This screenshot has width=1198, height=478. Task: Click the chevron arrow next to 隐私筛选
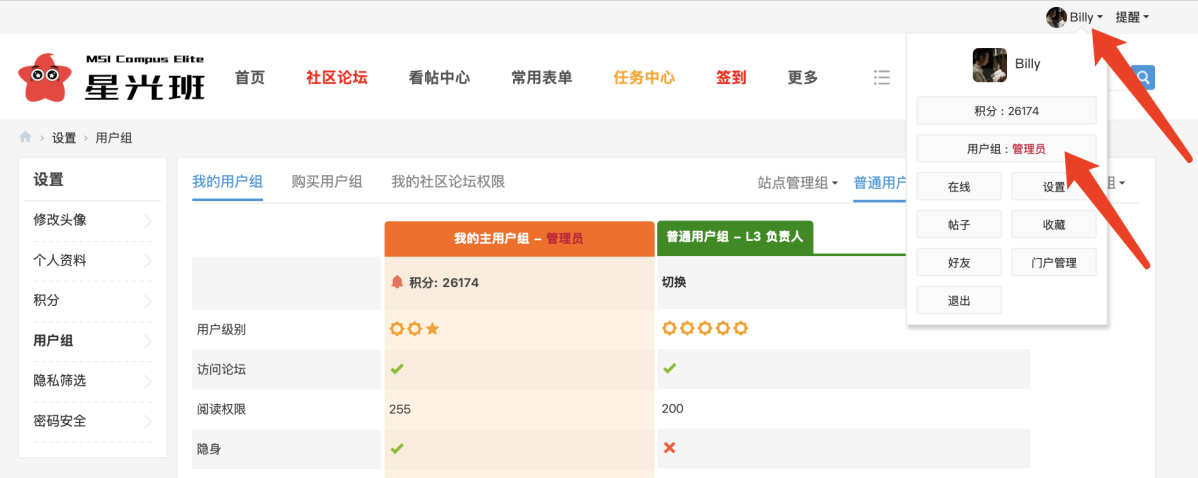[148, 381]
